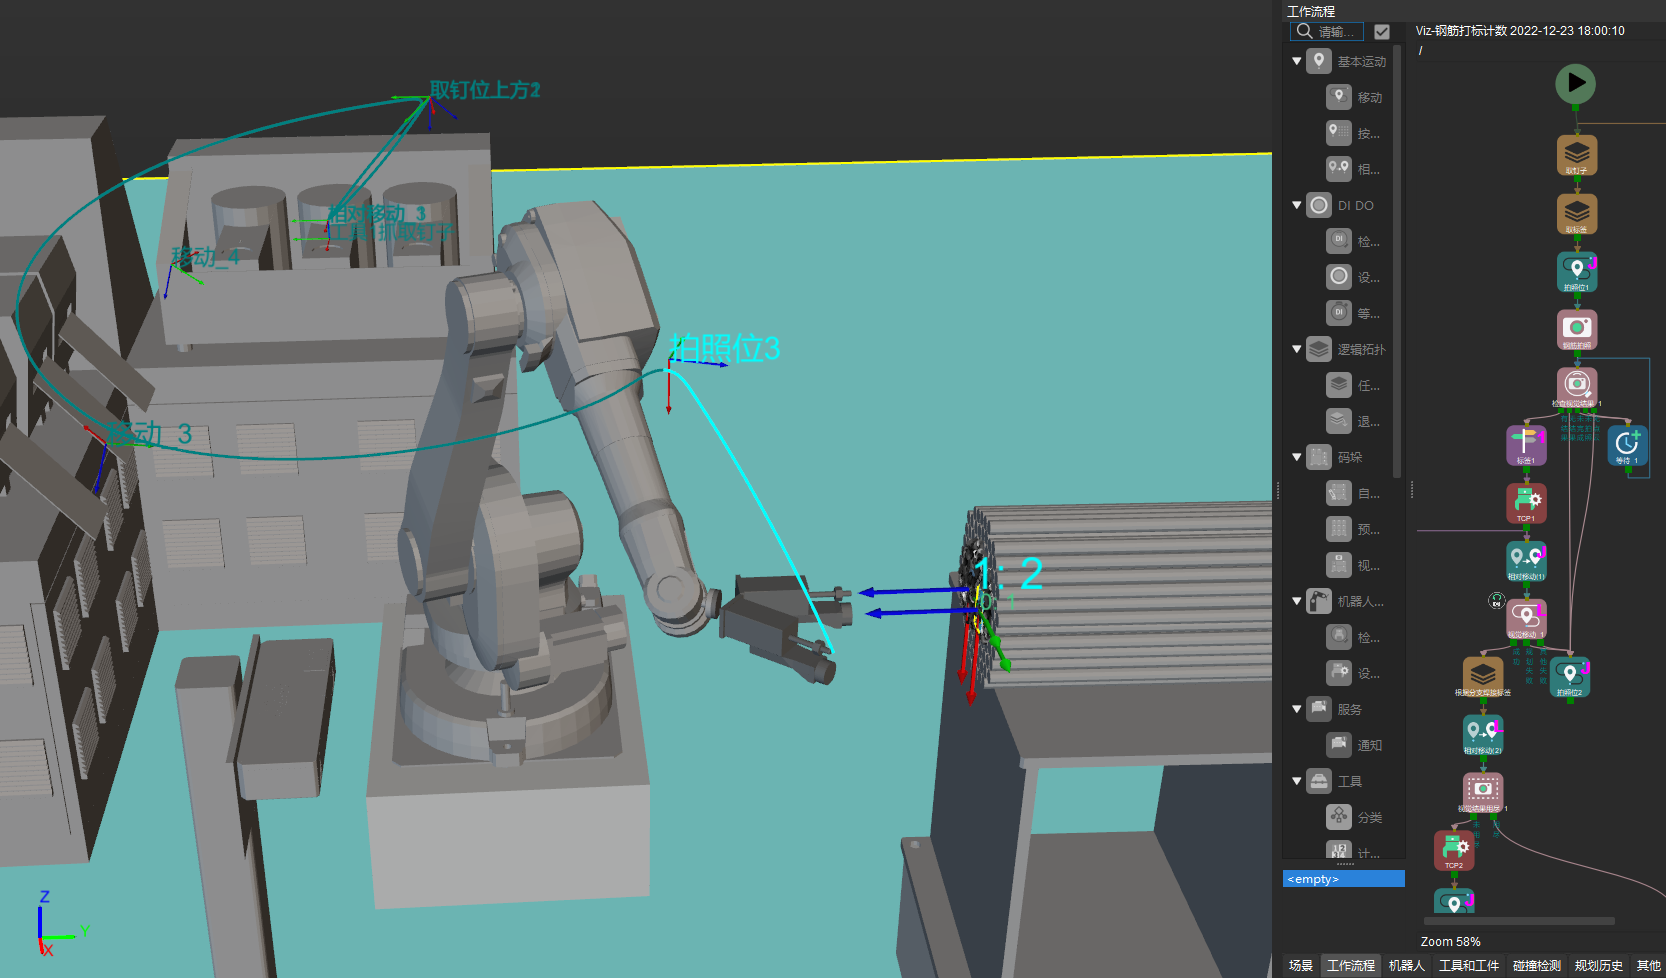Click the 移动 step in the library
The width and height of the screenshot is (1666, 978).
[x=1340, y=97]
